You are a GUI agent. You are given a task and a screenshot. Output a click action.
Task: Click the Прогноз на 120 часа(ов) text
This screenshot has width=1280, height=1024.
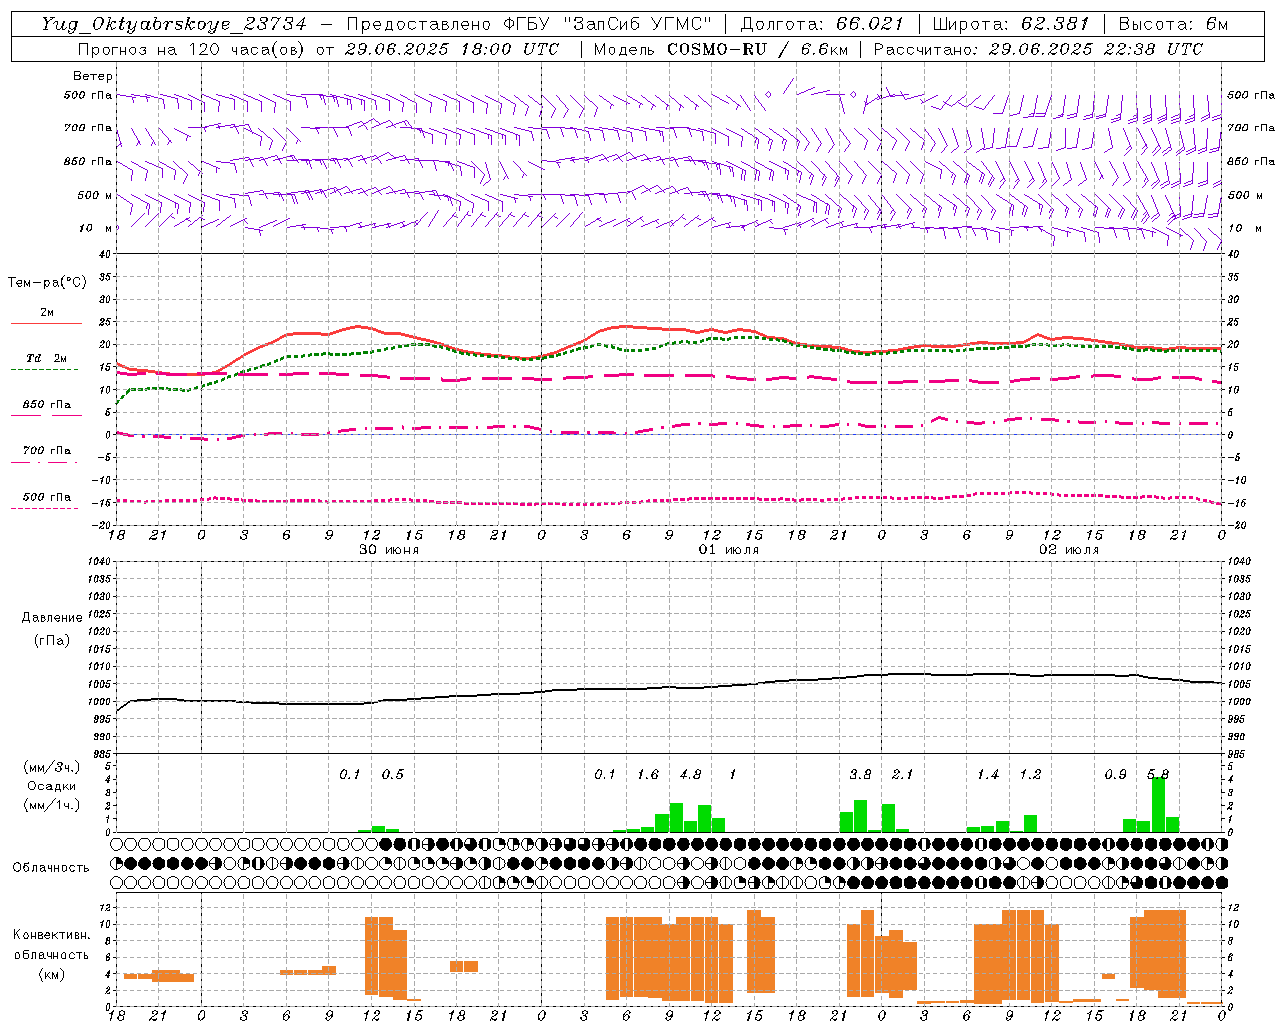[x=193, y=49]
